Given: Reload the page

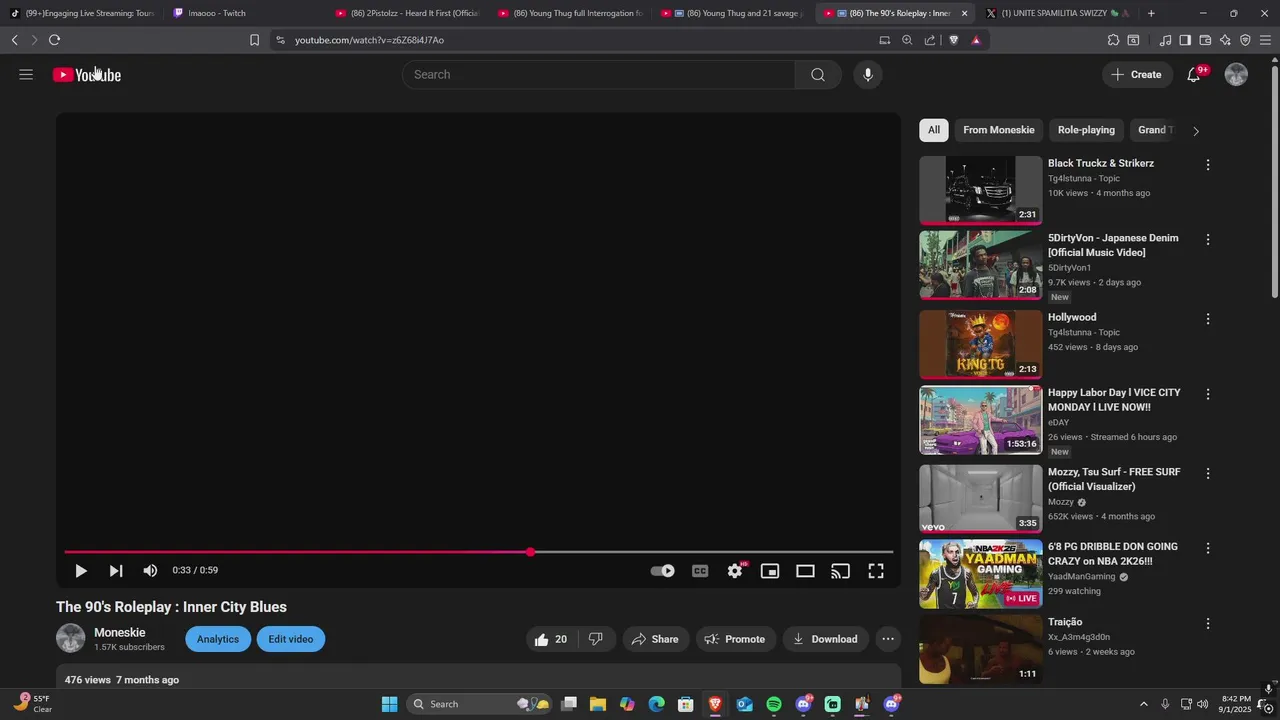Looking at the screenshot, I should [x=54, y=40].
